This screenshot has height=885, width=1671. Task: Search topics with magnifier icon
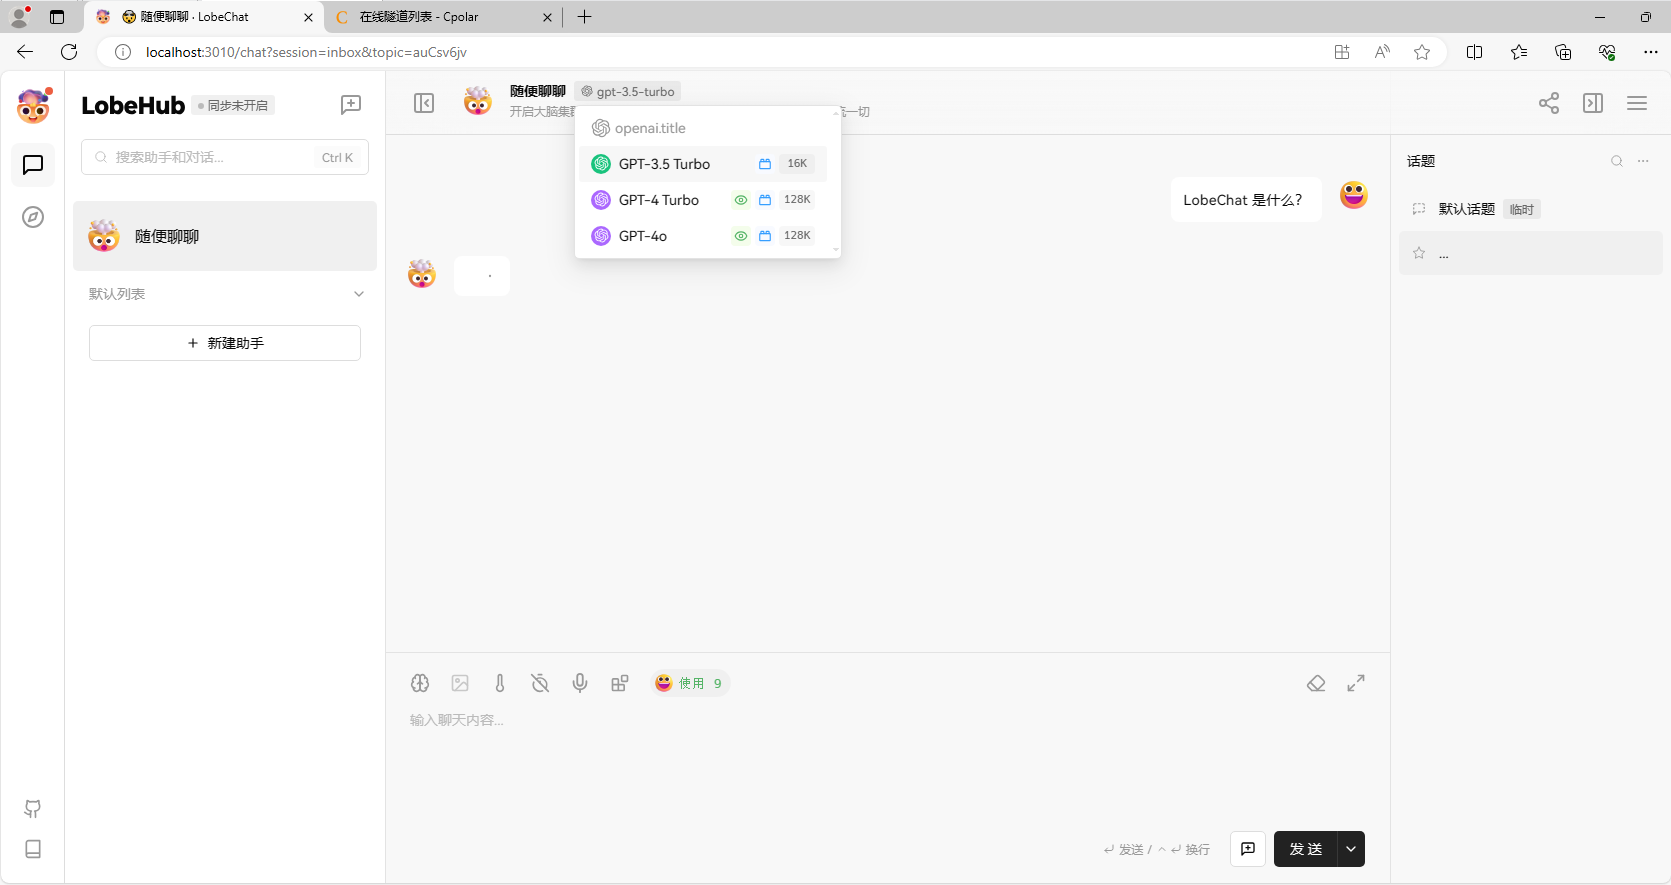click(x=1617, y=161)
